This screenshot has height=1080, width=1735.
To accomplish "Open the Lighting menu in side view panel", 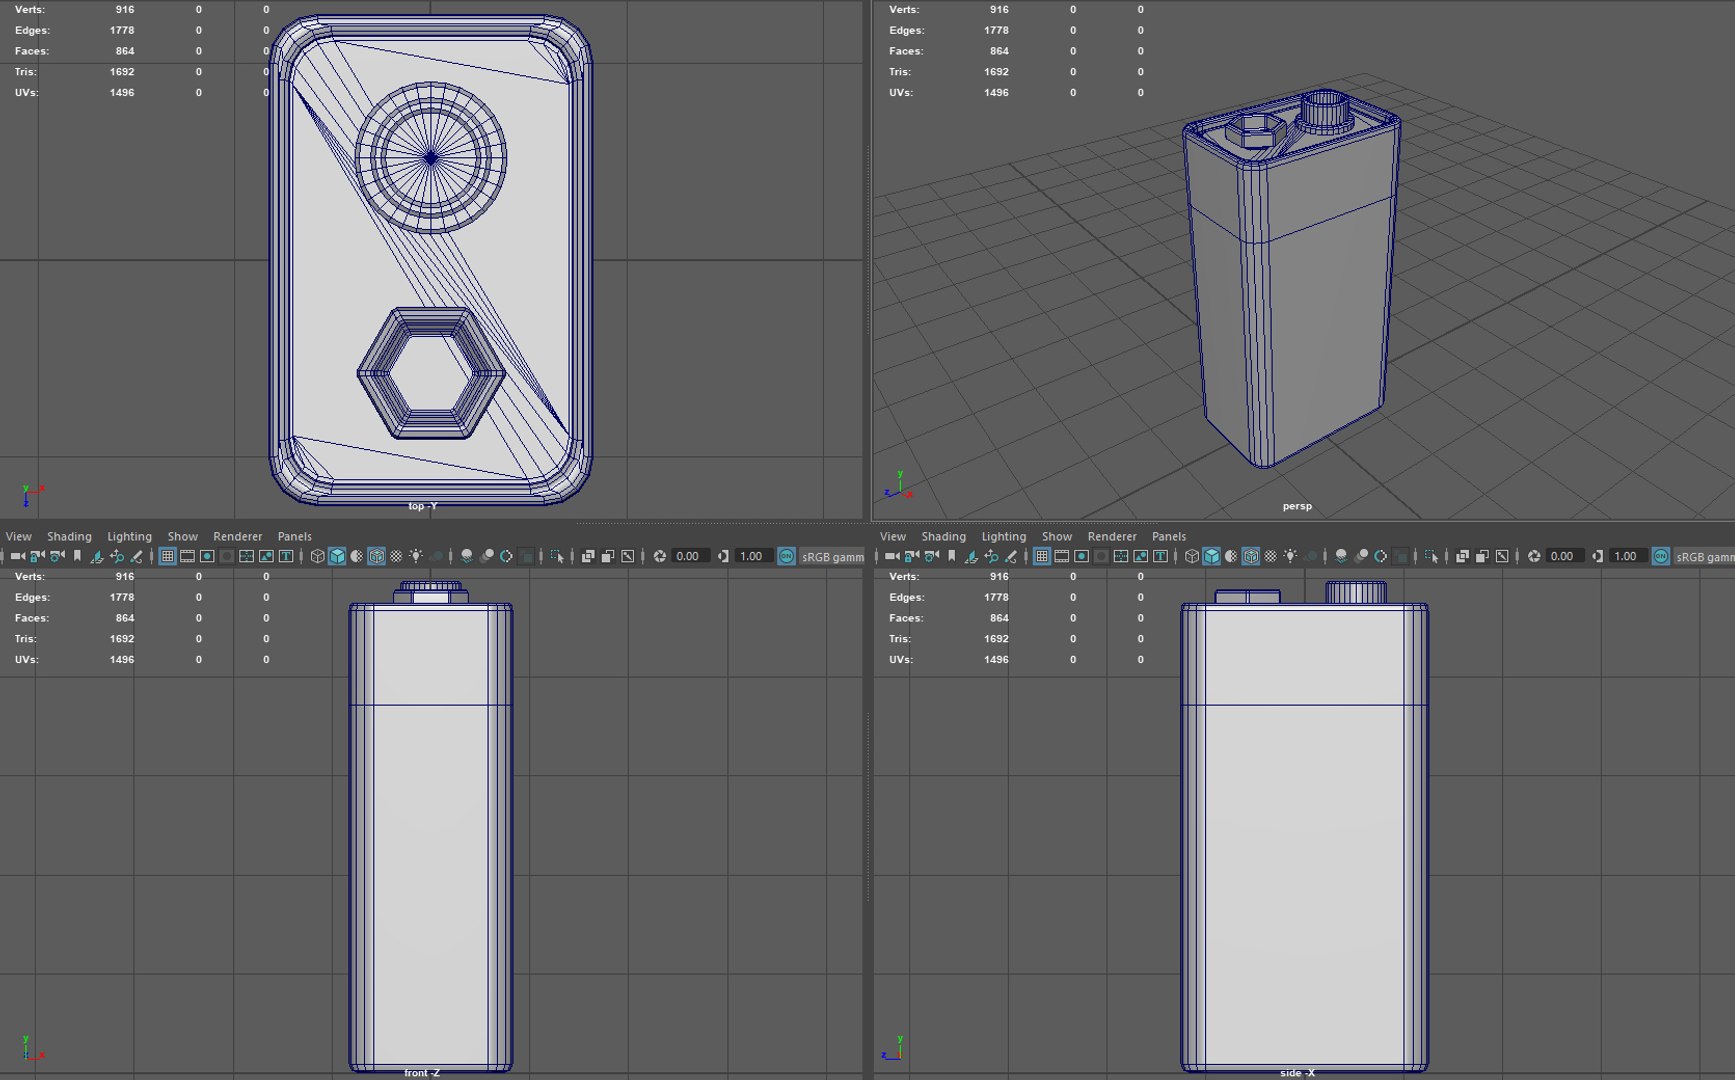I will (x=1004, y=537).
